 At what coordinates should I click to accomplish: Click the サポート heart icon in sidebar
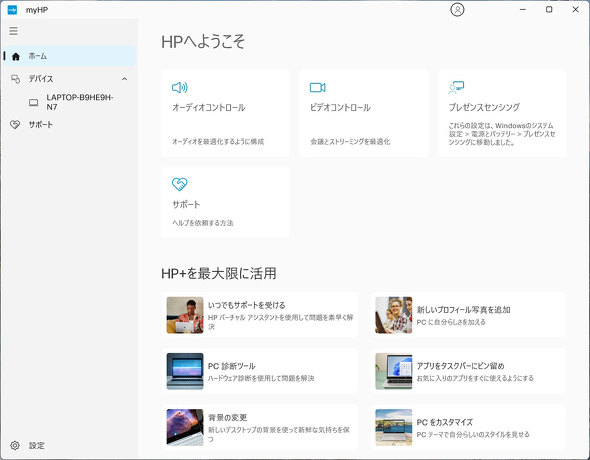coord(15,124)
